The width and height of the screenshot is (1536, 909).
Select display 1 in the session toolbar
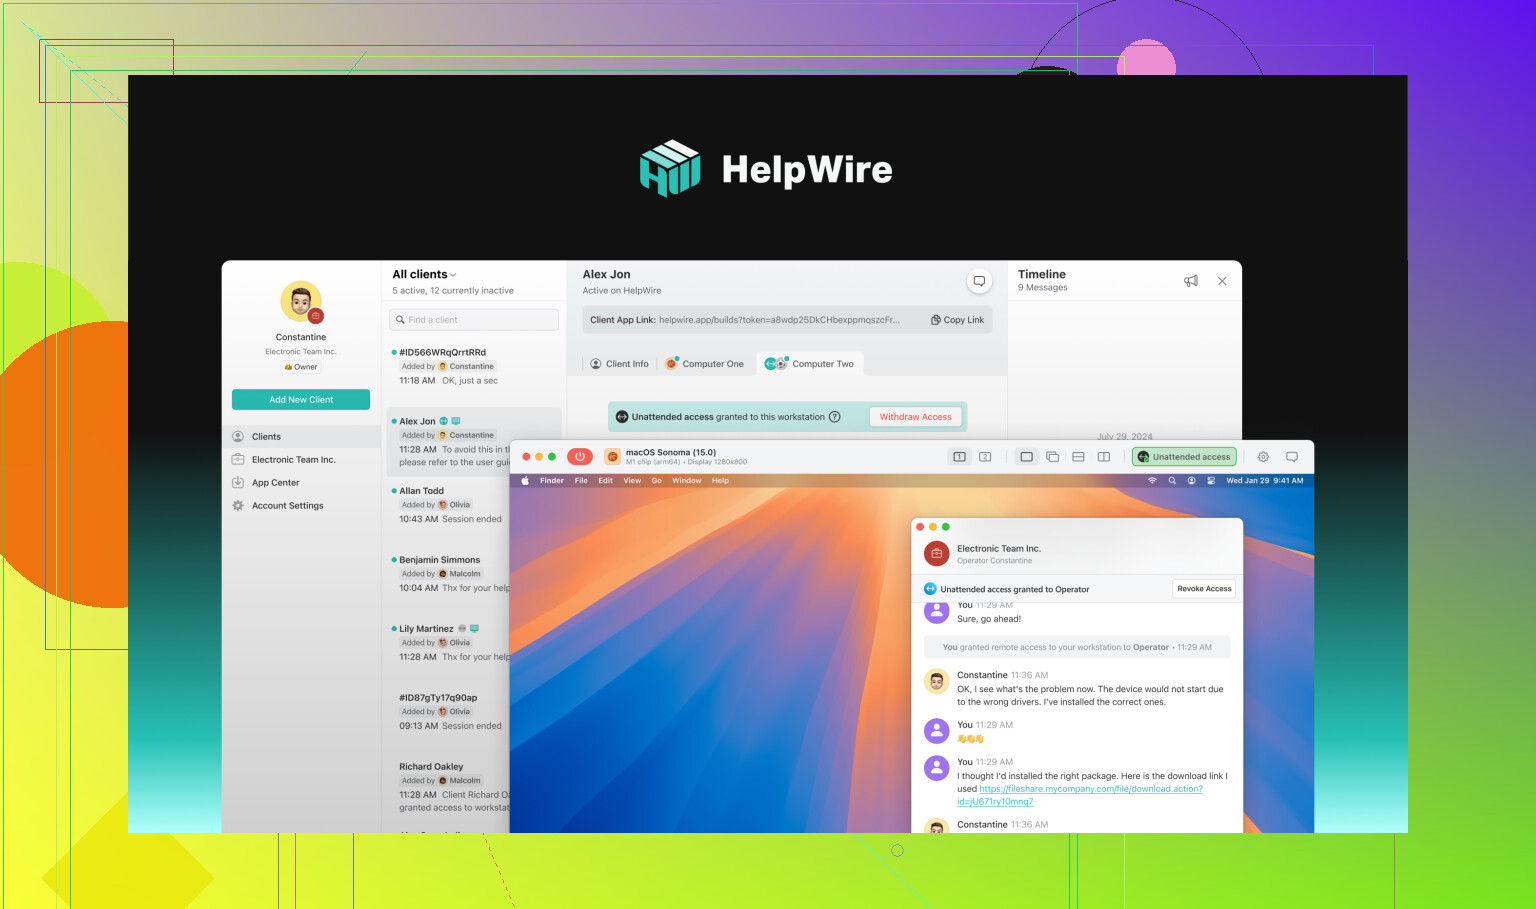coord(959,457)
